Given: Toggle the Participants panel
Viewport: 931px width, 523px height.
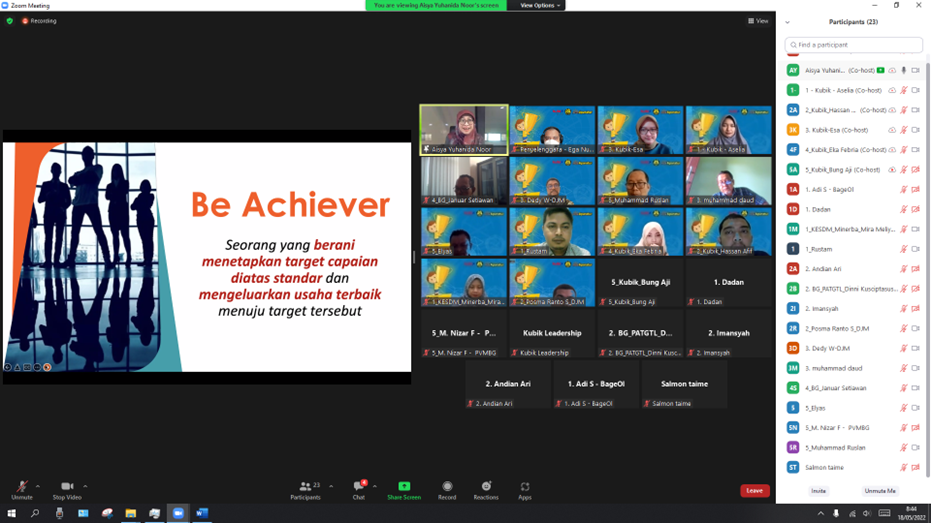Looking at the screenshot, I should pos(306,490).
